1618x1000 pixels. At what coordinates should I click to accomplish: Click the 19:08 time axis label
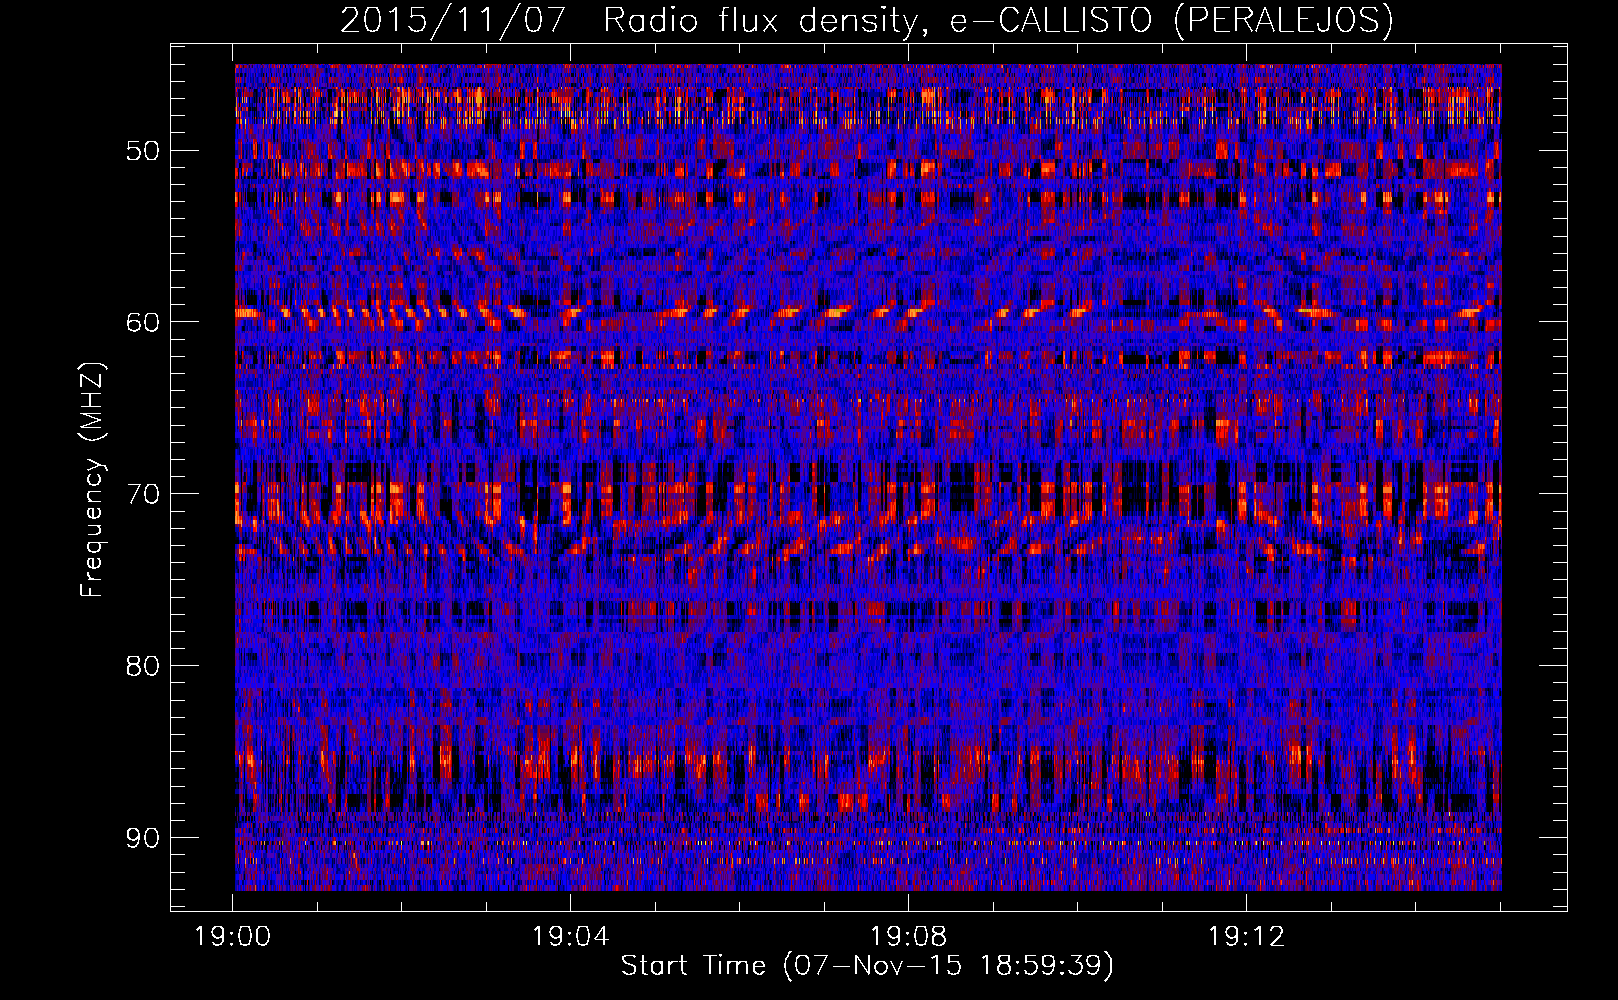[x=909, y=937]
